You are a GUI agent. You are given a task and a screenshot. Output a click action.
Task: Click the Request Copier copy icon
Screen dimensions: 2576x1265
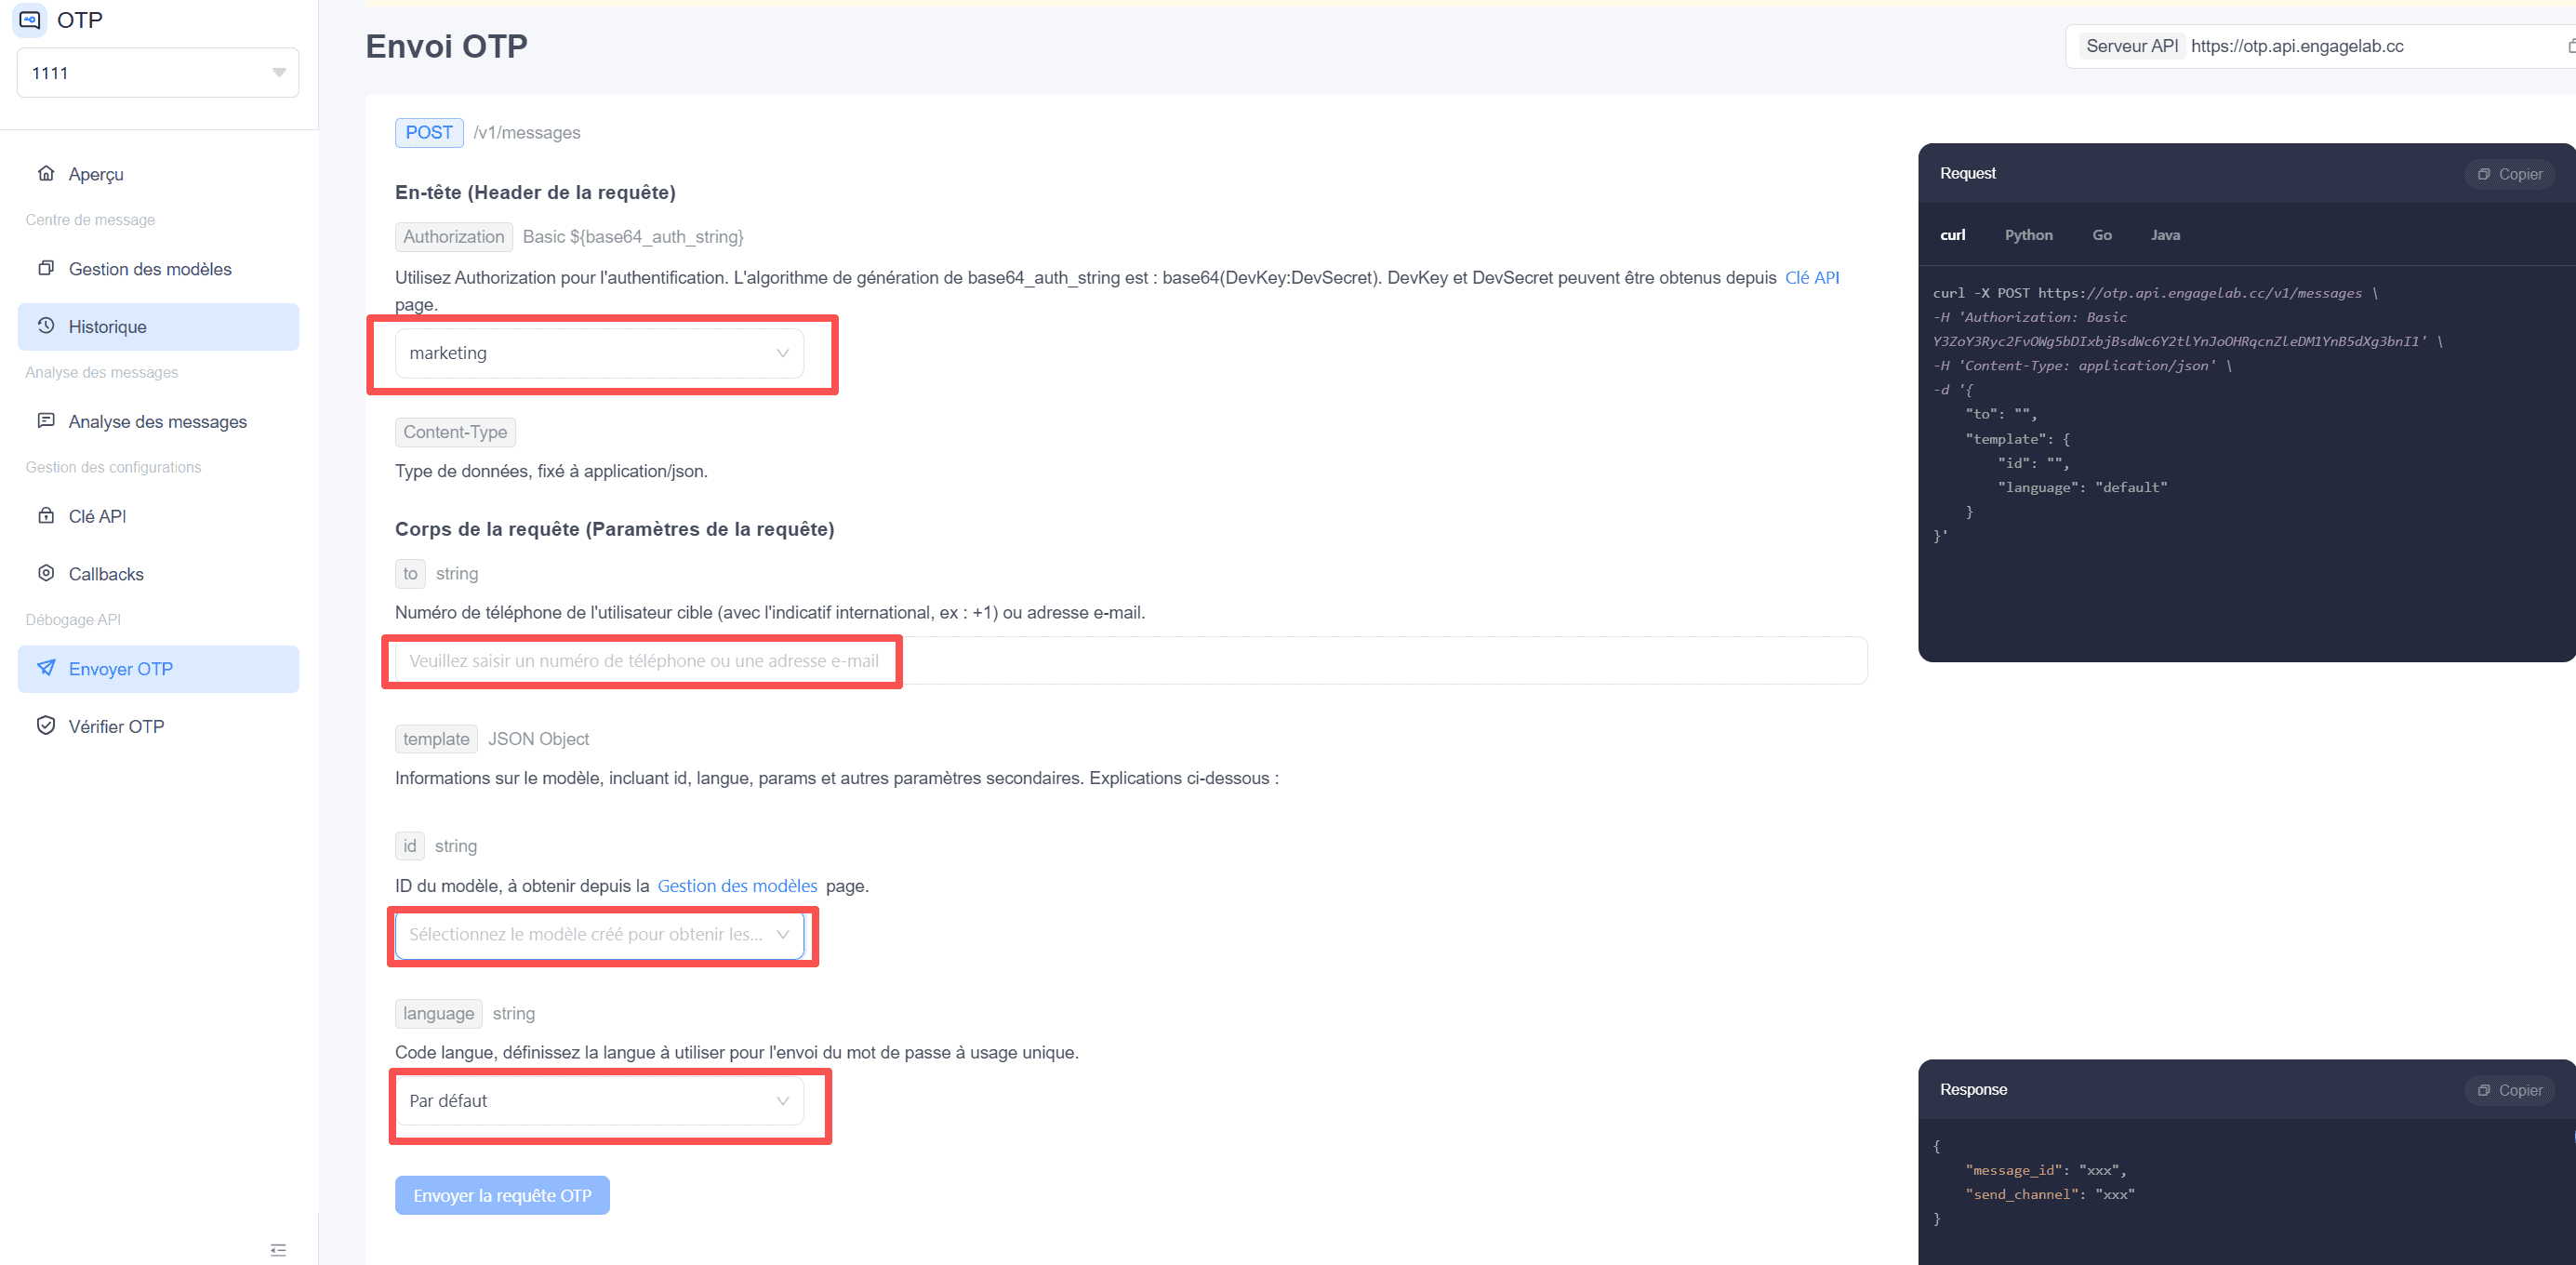click(2484, 174)
